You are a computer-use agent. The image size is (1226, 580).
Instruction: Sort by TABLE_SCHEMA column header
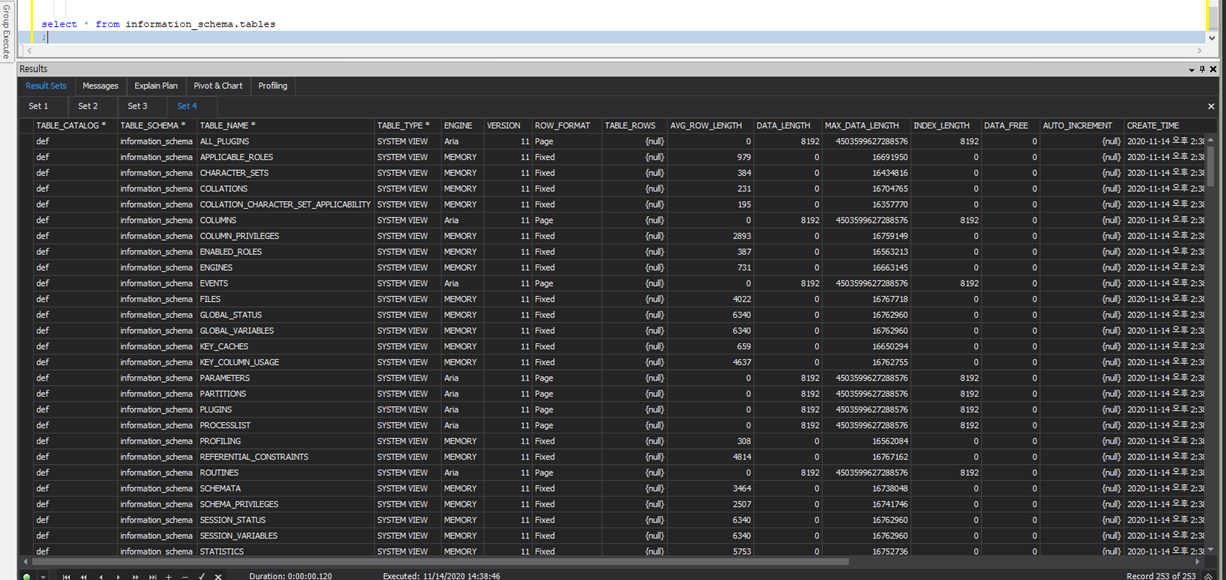tap(157, 125)
